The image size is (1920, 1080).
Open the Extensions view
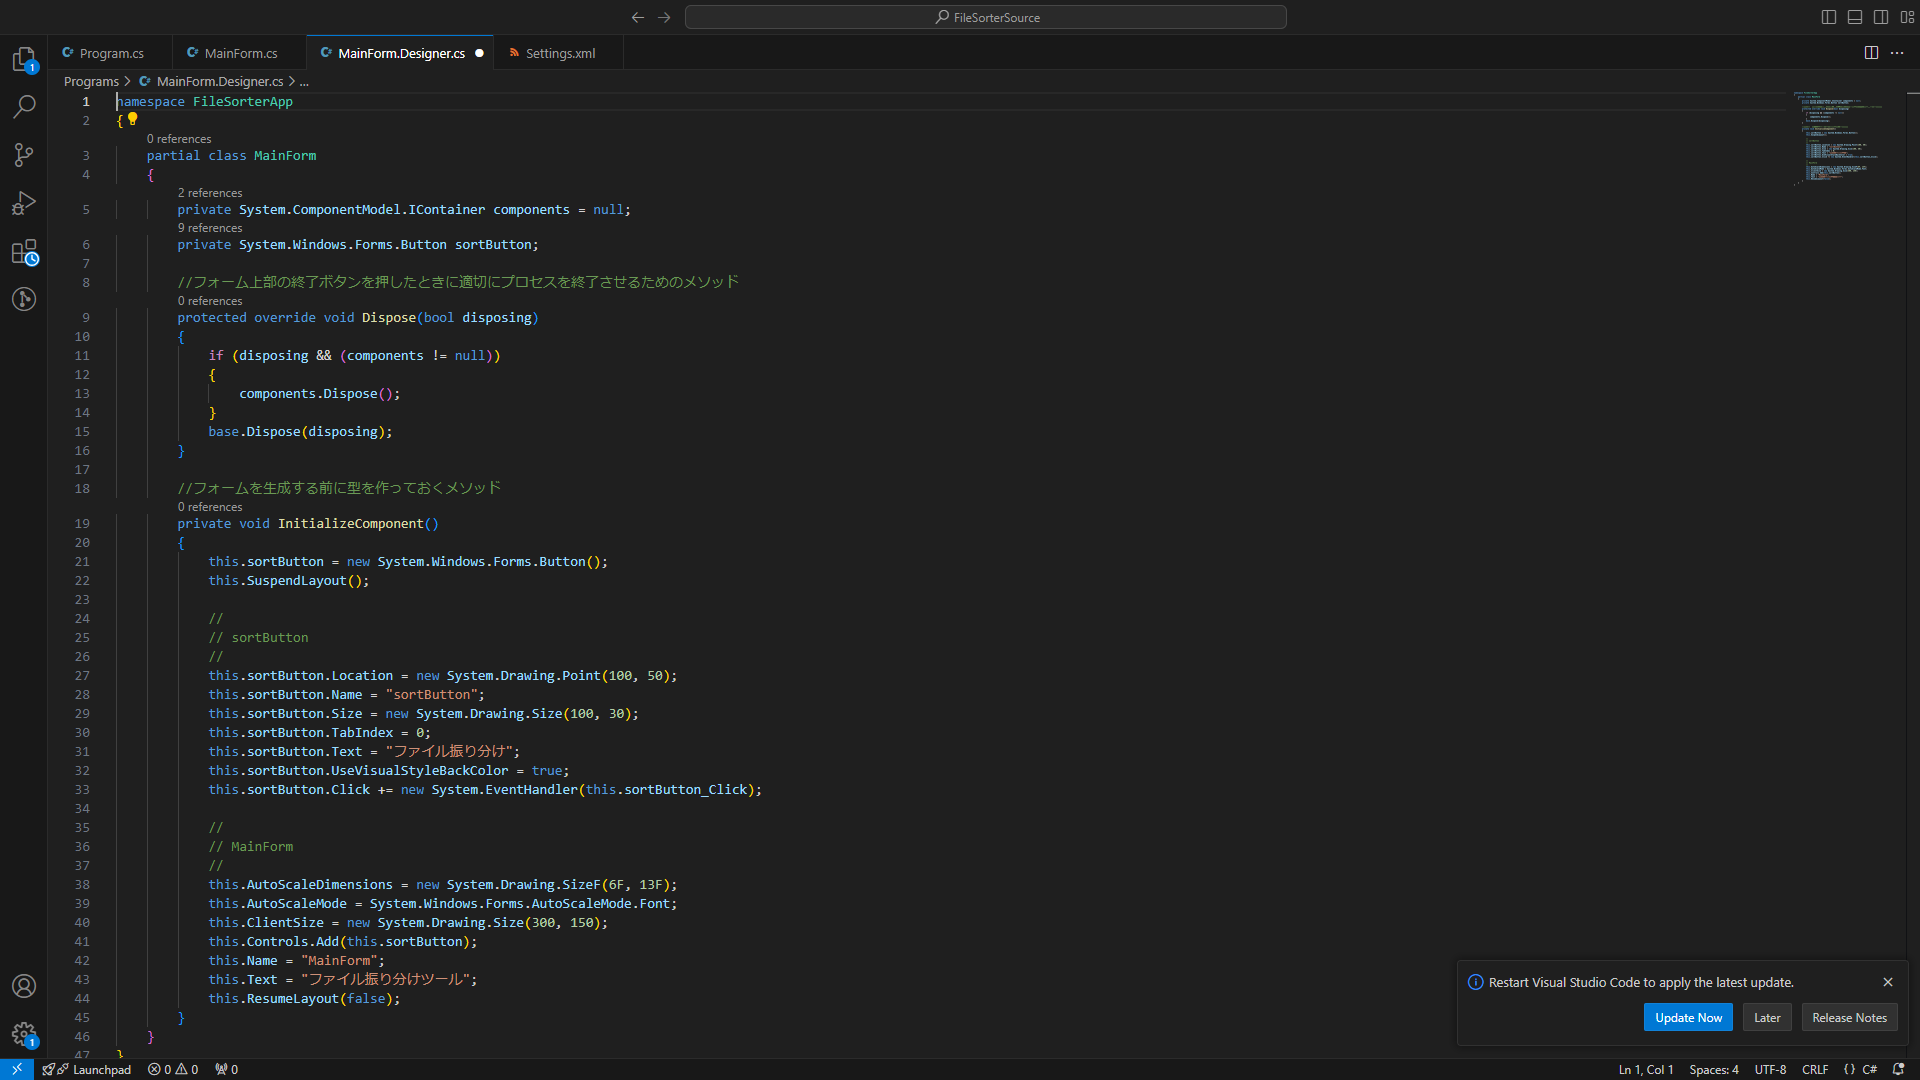(24, 252)
